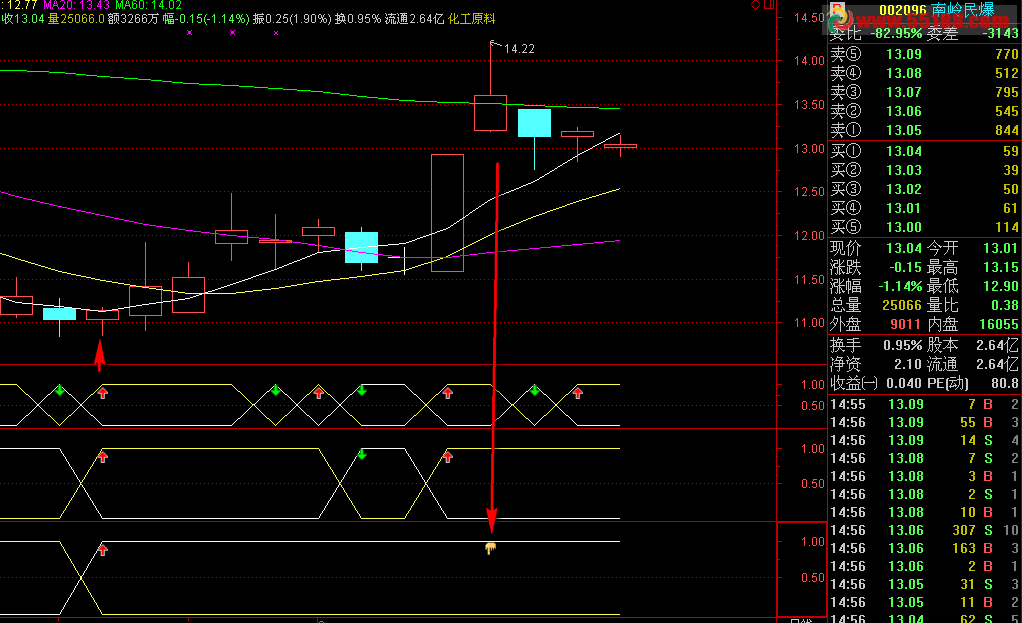Screen dimensions: 1022x623
Task: Click the red up signal arrow in the bottom indicator panel
Action: pyautogui.click(x=102, y=550)
